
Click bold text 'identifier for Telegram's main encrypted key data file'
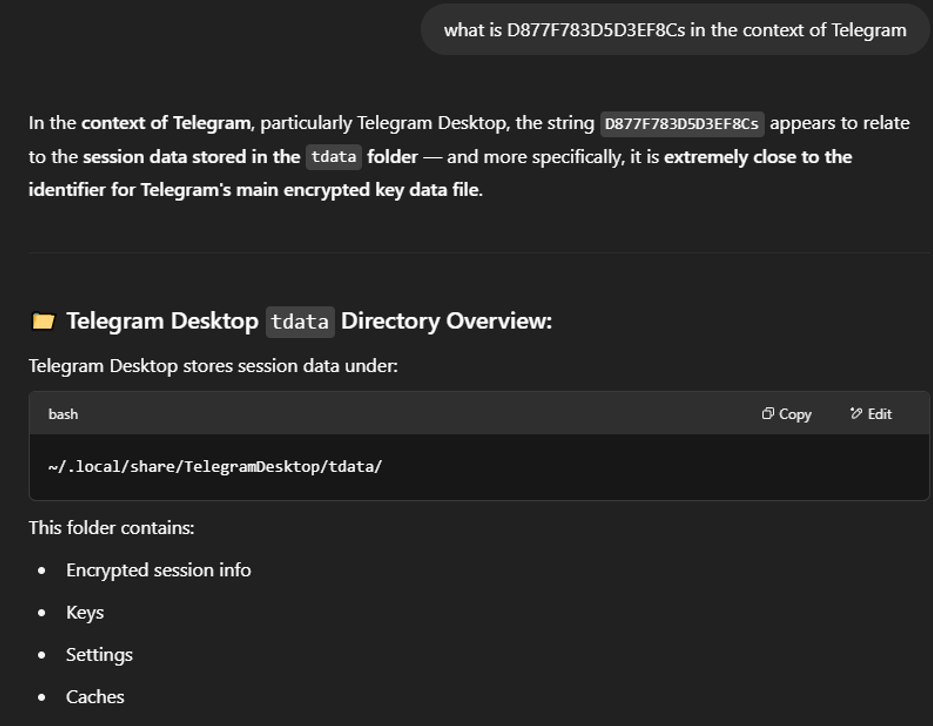[x=254, y=190]
